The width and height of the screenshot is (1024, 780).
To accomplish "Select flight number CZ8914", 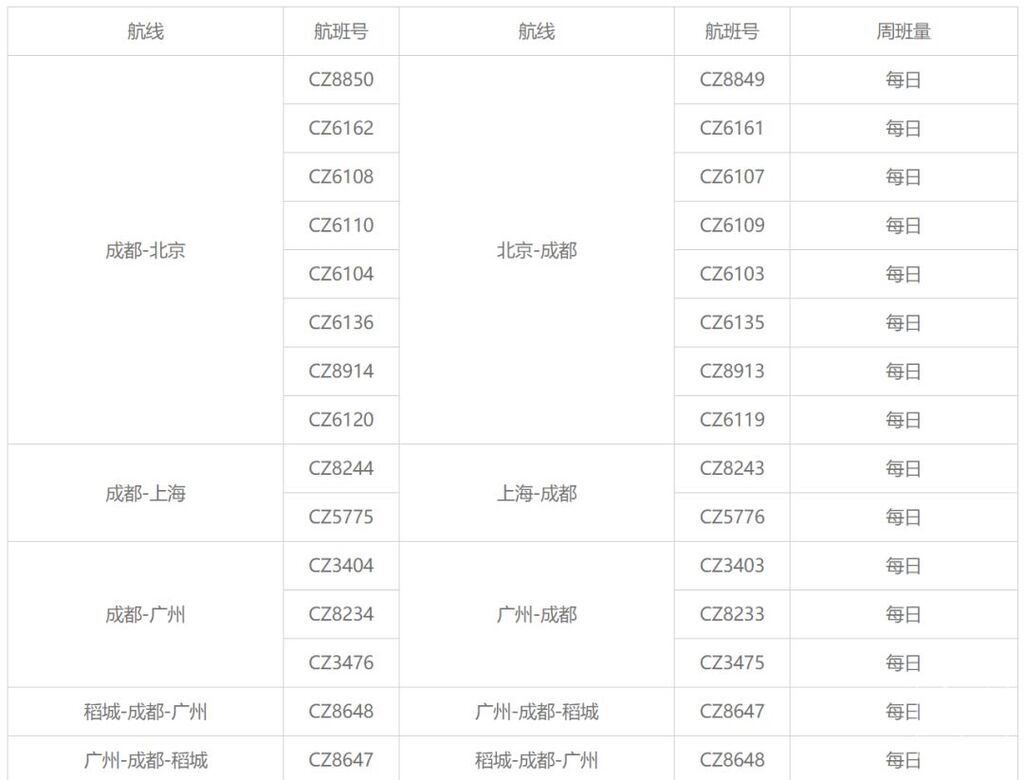I will [x=341, y=371].
